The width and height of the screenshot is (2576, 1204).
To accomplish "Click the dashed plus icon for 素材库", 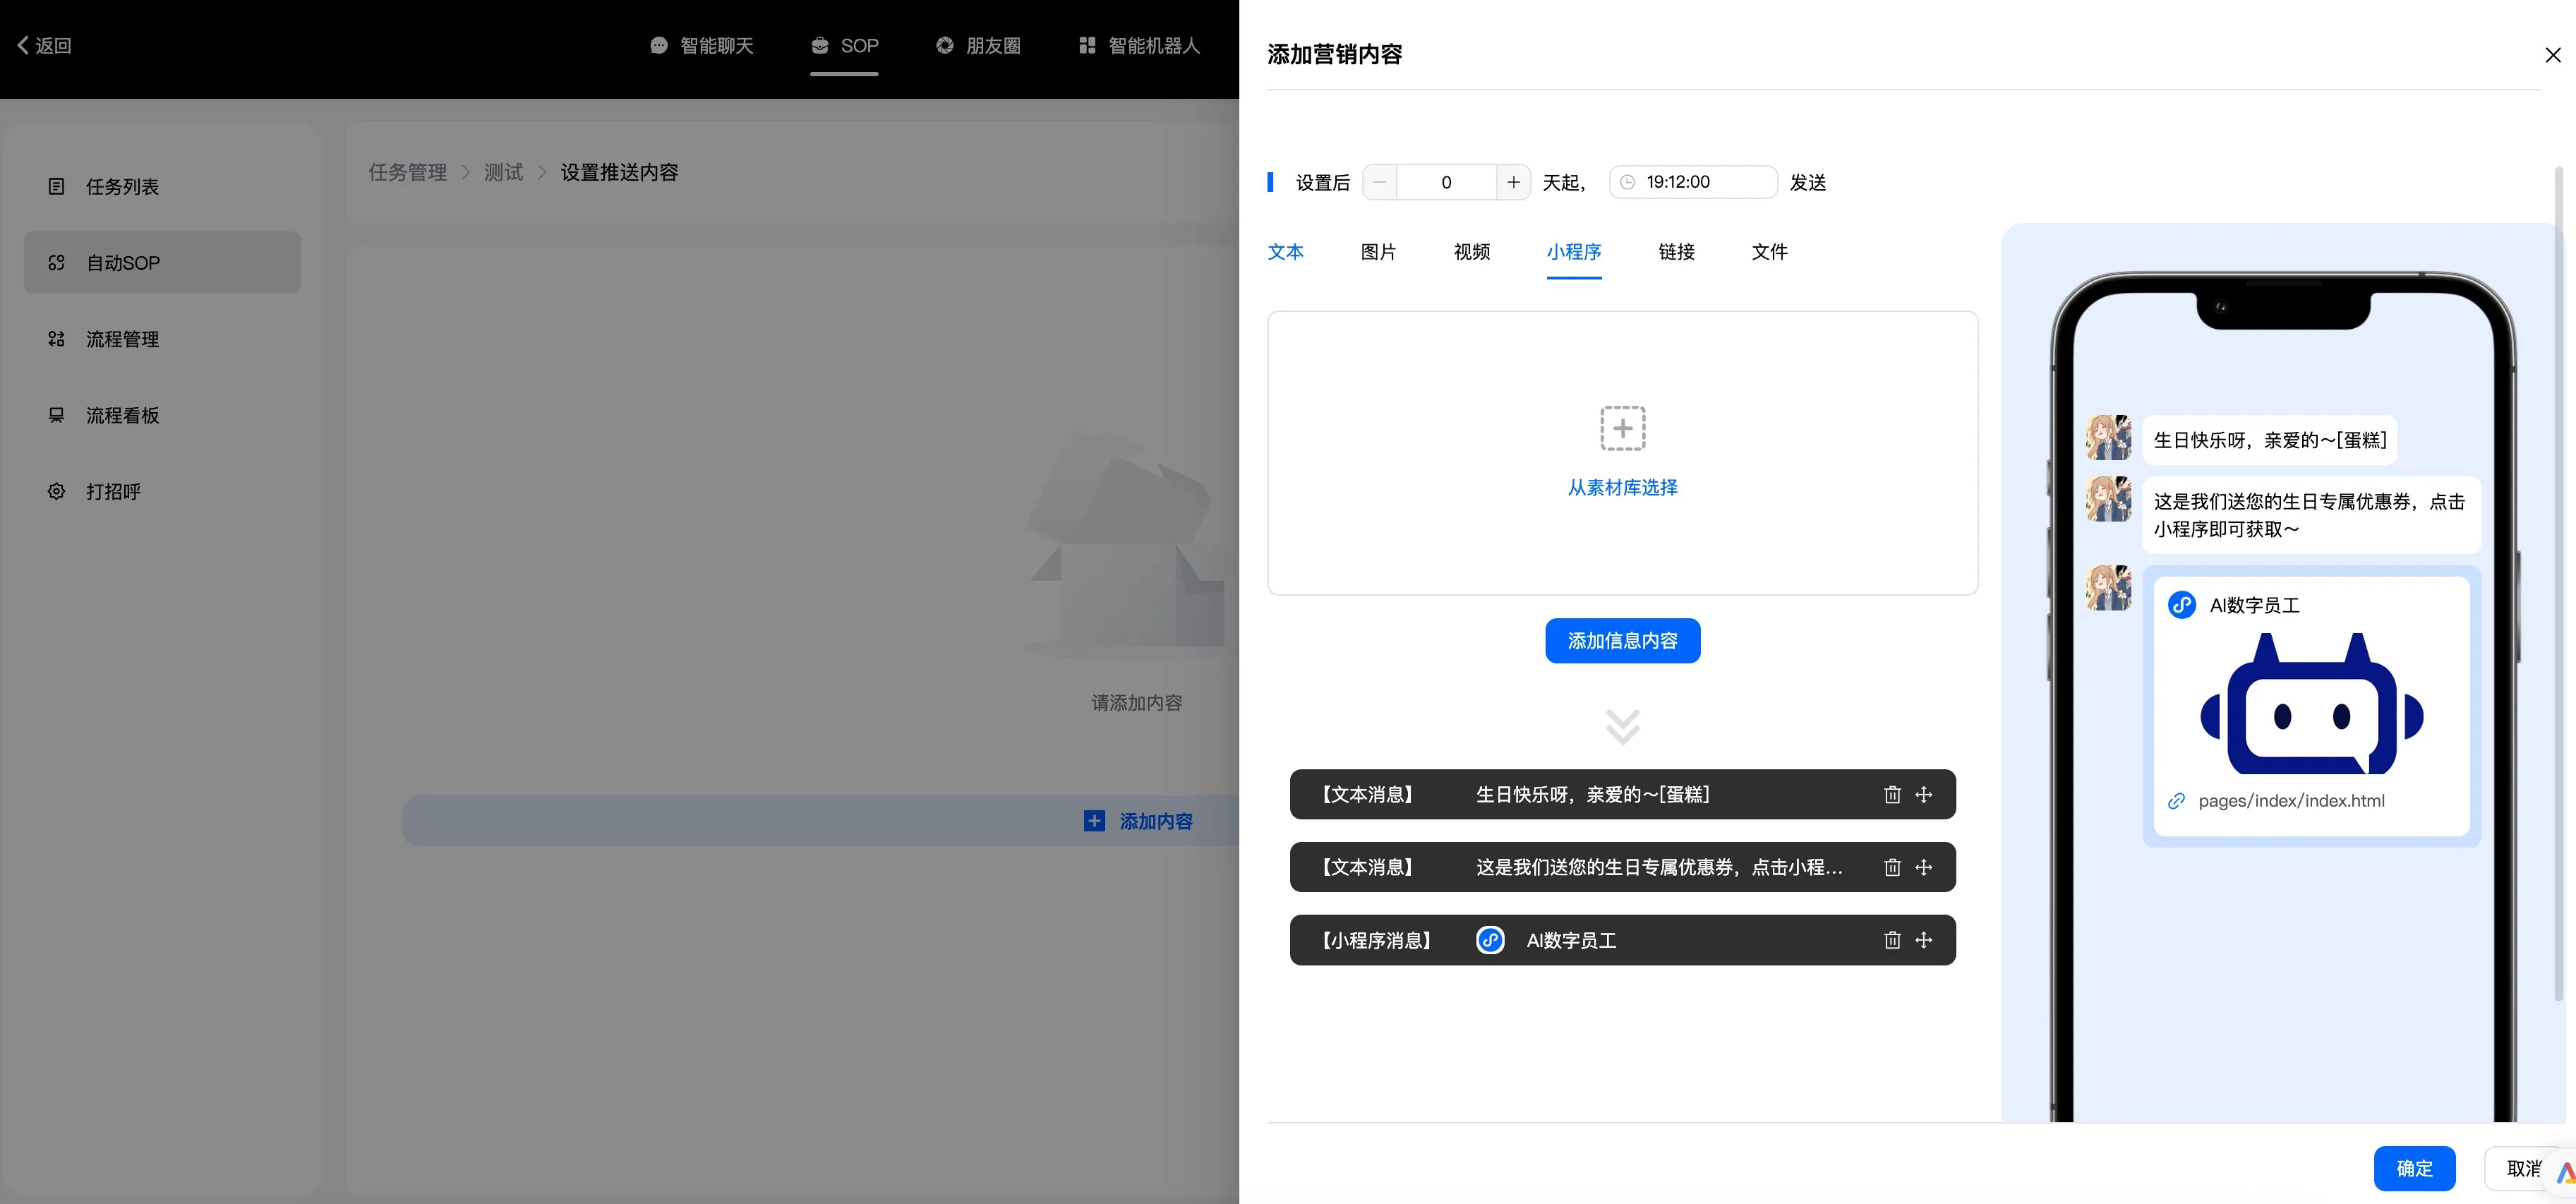I will tap(1622, 428).
